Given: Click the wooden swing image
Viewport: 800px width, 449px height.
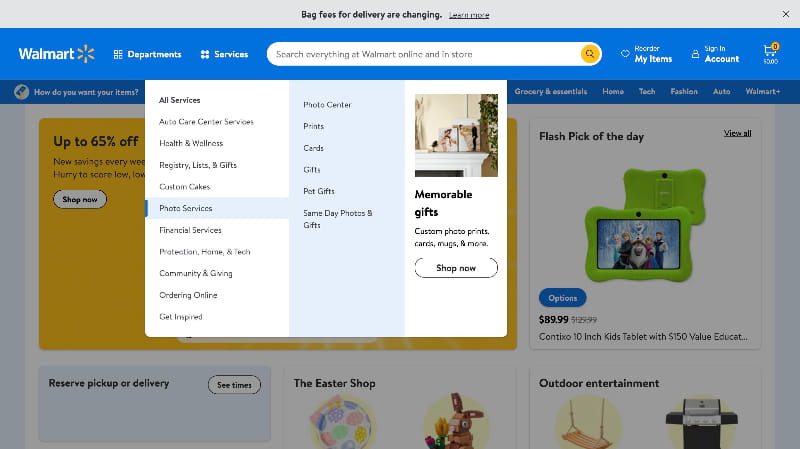Looking at the screenshot, I should coord(588,421).
